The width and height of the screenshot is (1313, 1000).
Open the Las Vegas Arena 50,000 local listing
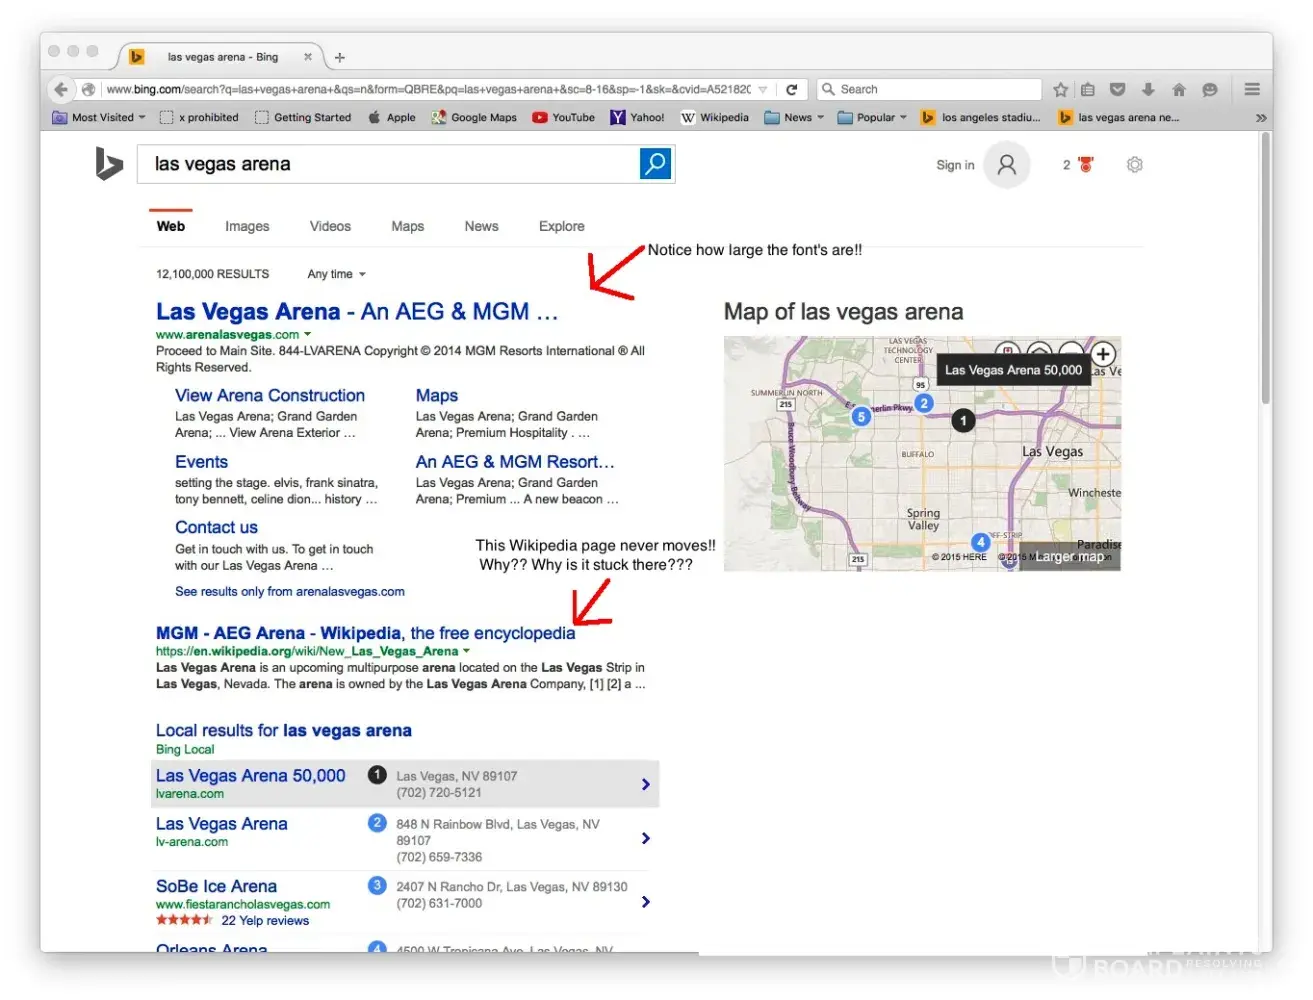coord(251,775)
